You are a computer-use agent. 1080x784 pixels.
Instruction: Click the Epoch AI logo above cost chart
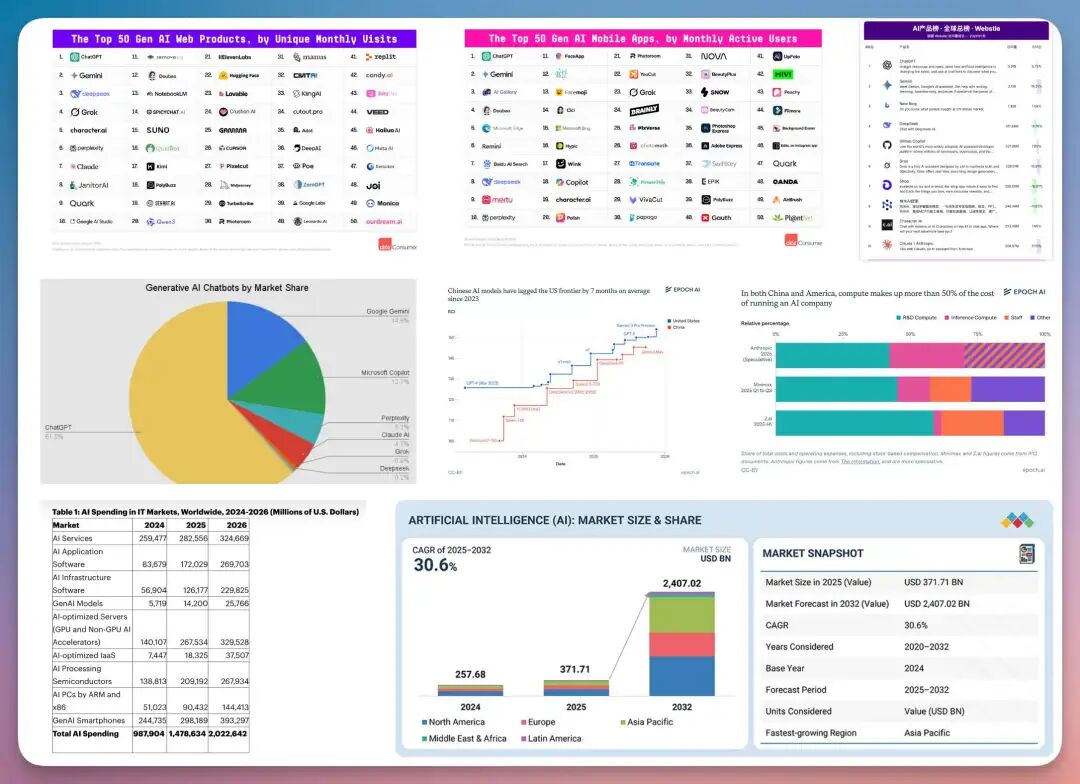[x=1023, y=292]
